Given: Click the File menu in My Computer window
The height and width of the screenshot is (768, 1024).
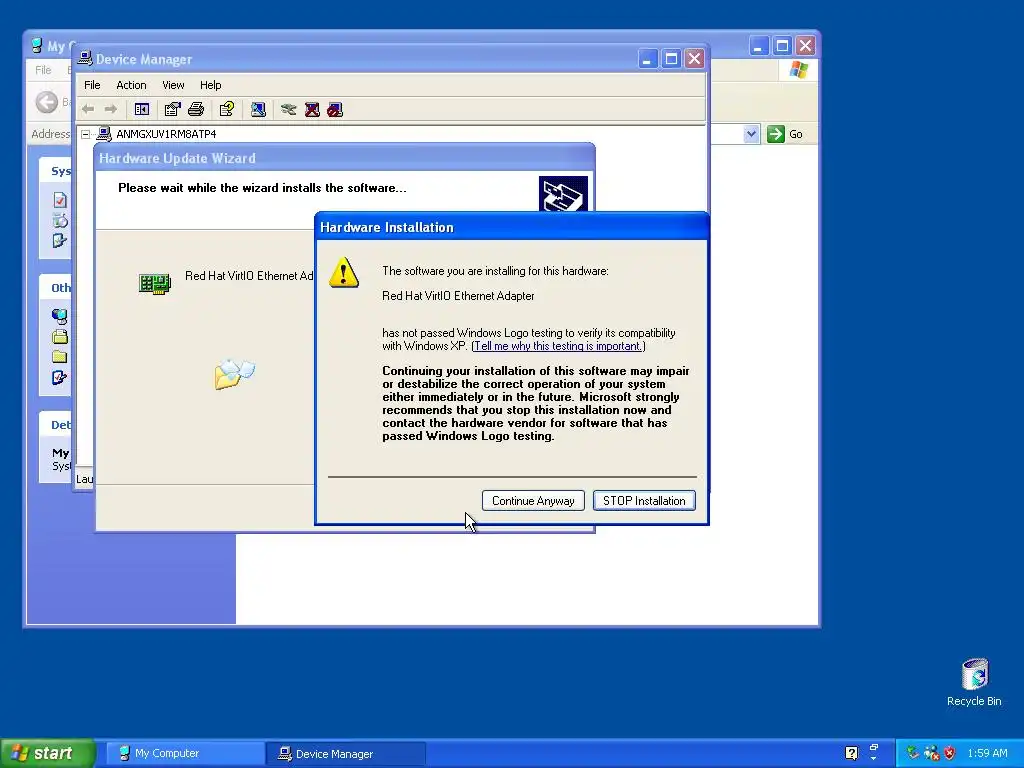Looking at the screenshot, I should point(43,70).
